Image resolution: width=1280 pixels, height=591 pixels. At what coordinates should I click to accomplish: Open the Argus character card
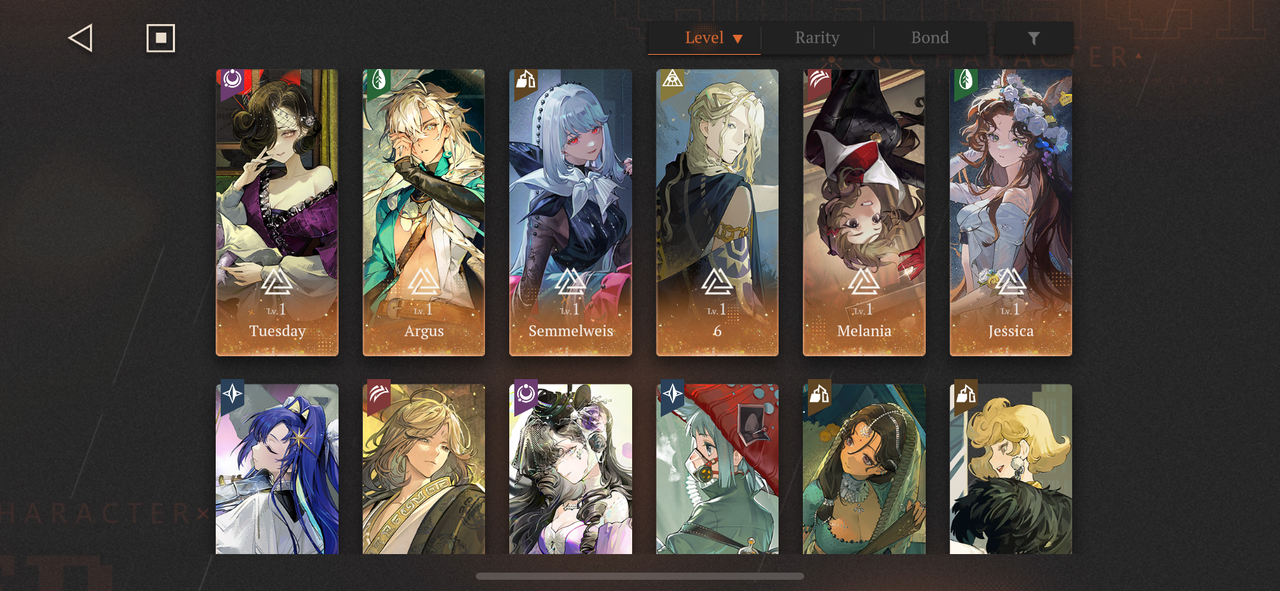point(424,212)
